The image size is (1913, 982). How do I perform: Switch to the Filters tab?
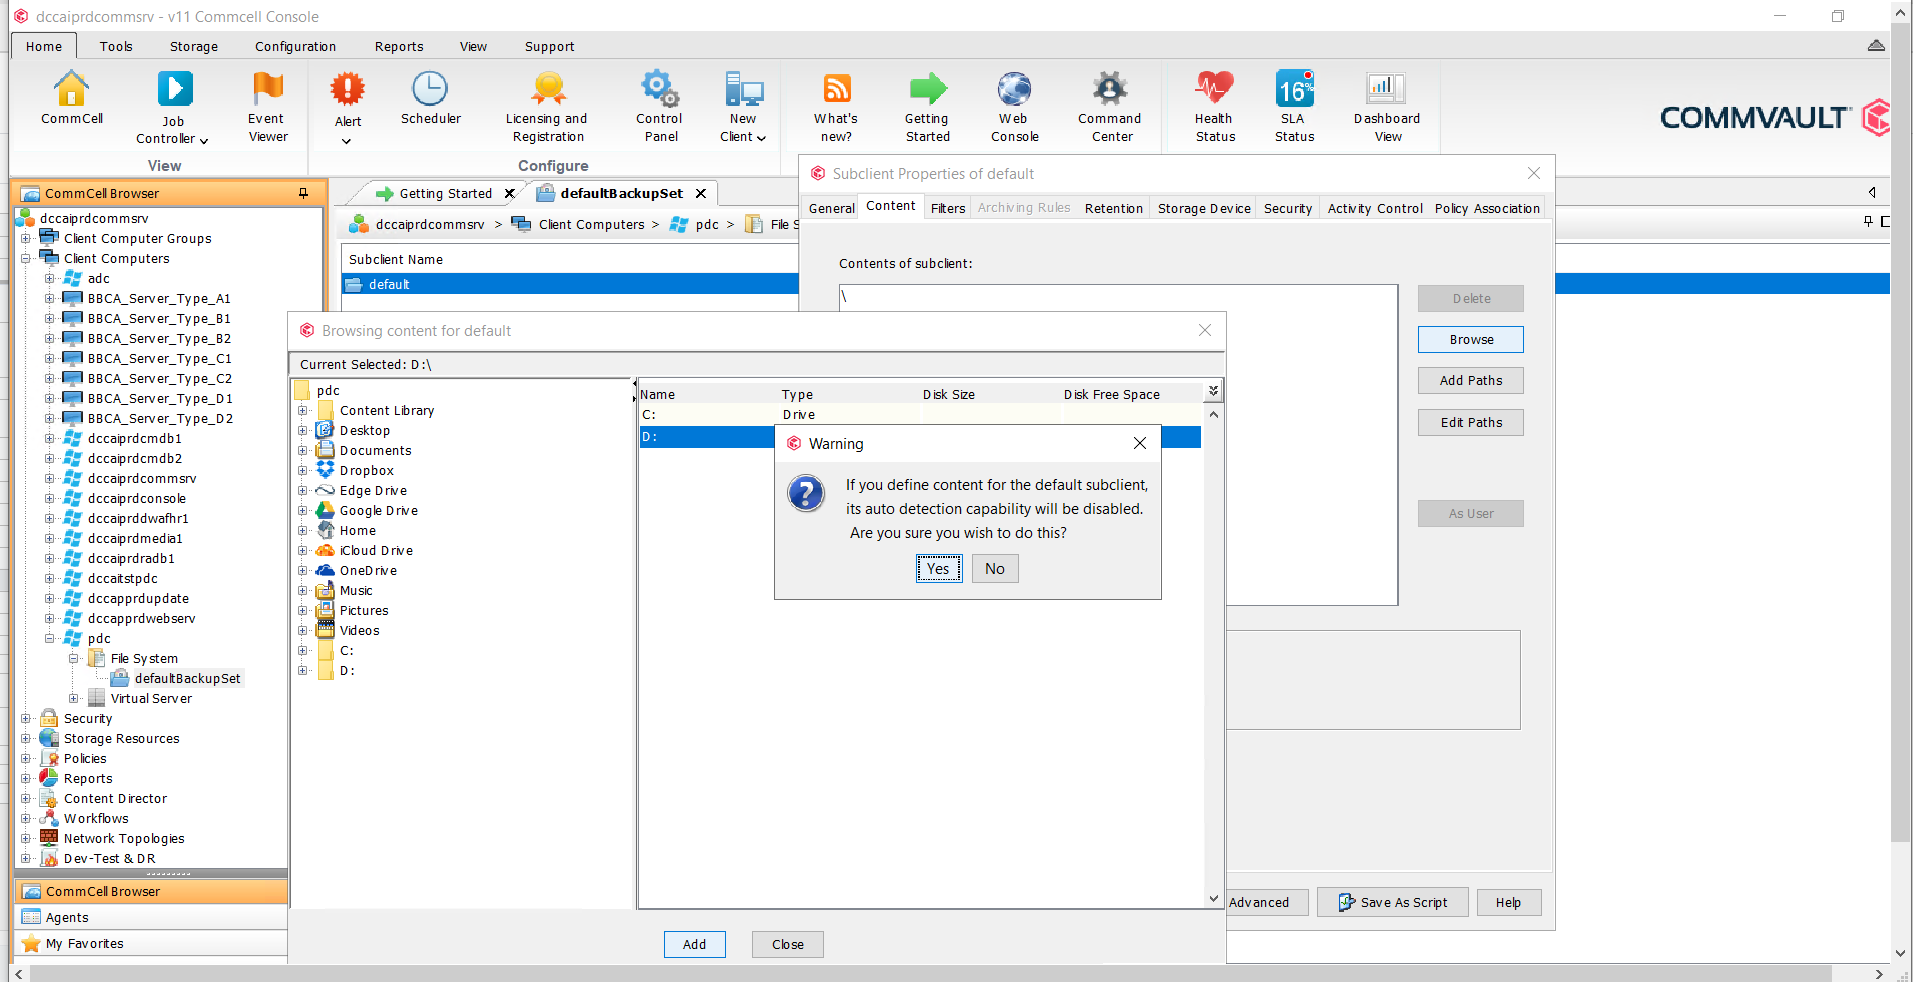pos(947,208)
